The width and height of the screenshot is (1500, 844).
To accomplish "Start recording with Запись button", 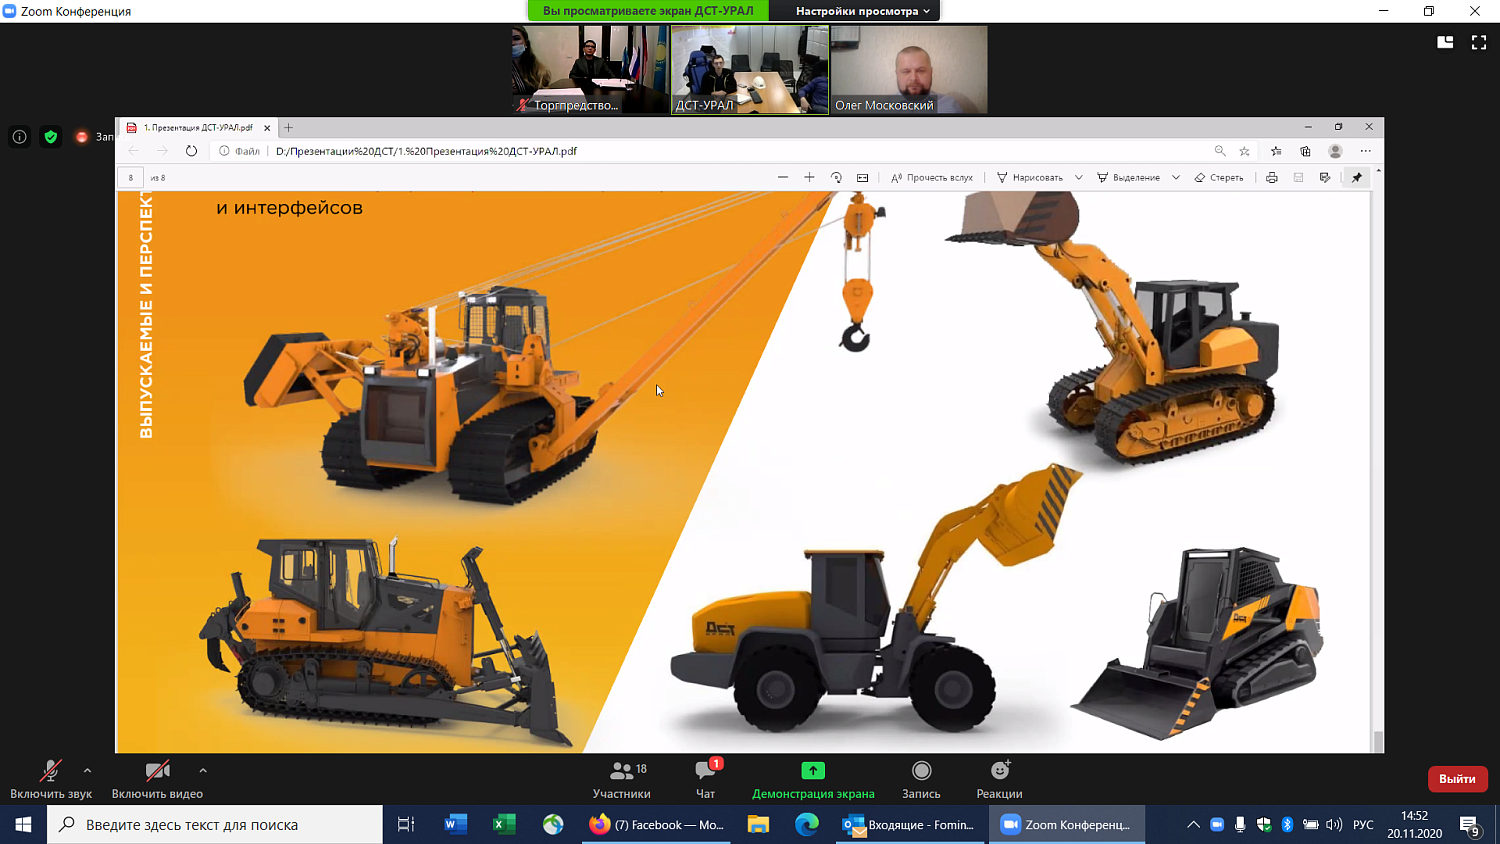I will pos(921,779).
